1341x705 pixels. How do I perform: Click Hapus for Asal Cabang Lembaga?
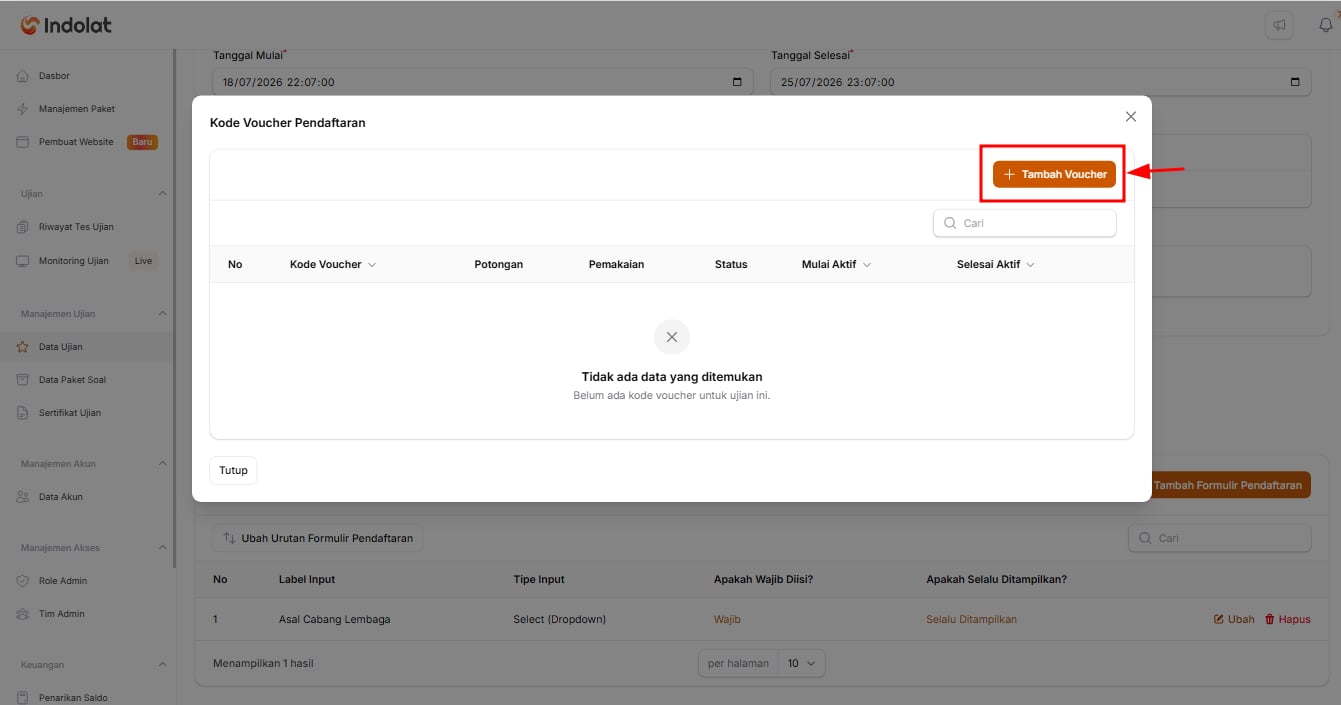click(1288, 619)
